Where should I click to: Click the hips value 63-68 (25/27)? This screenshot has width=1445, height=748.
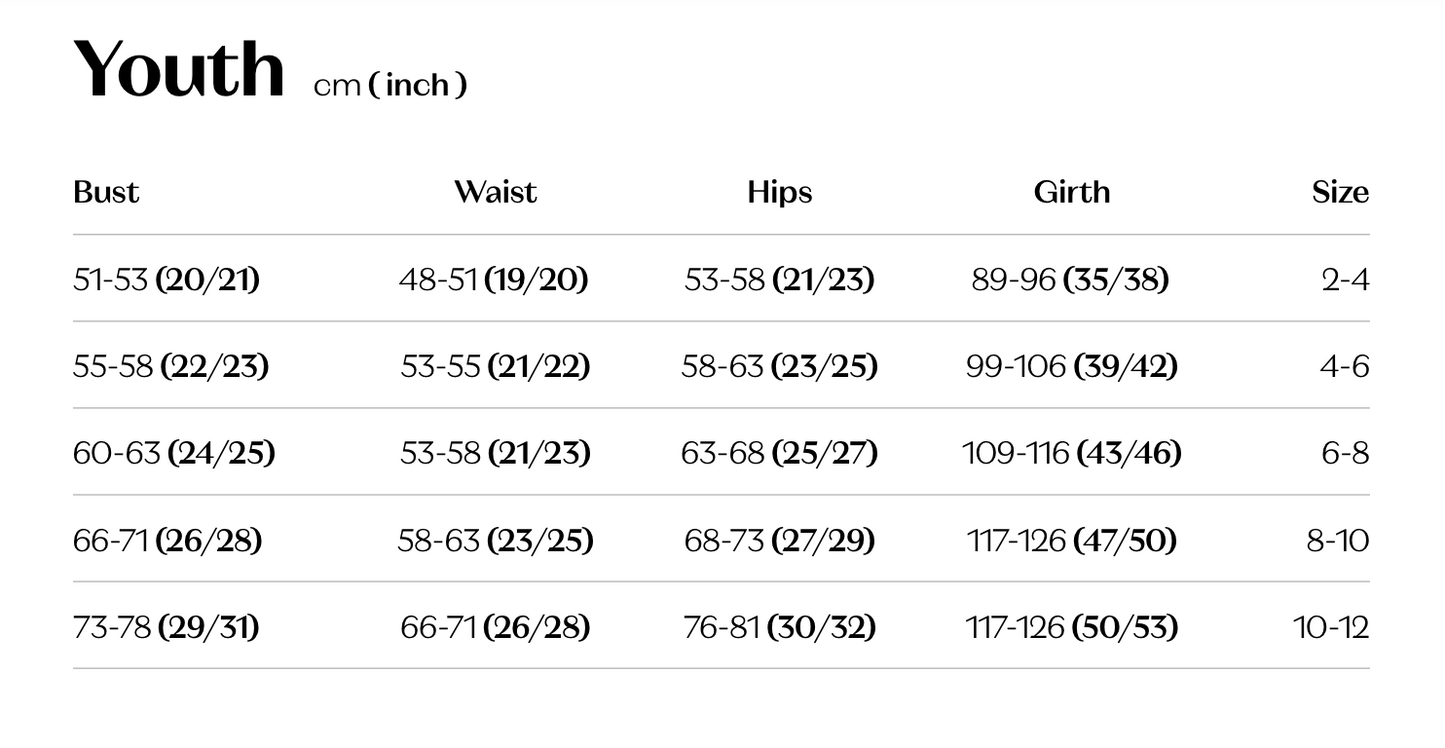[x=779, y=454]
